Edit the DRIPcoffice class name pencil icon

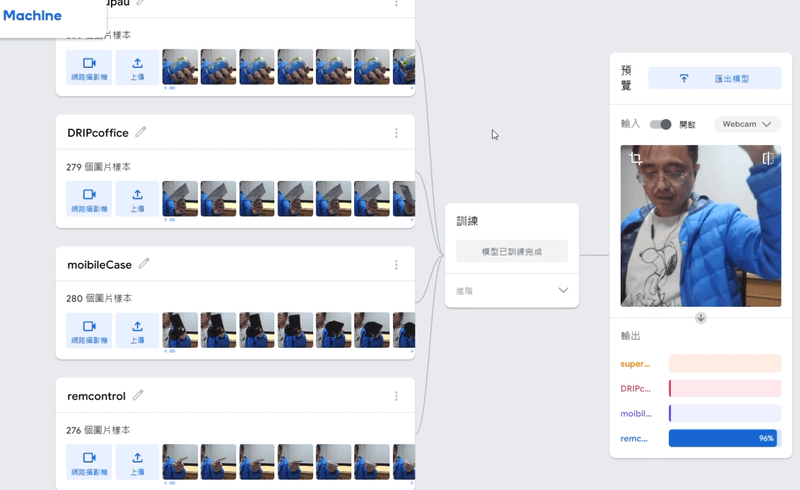[141, 132]
